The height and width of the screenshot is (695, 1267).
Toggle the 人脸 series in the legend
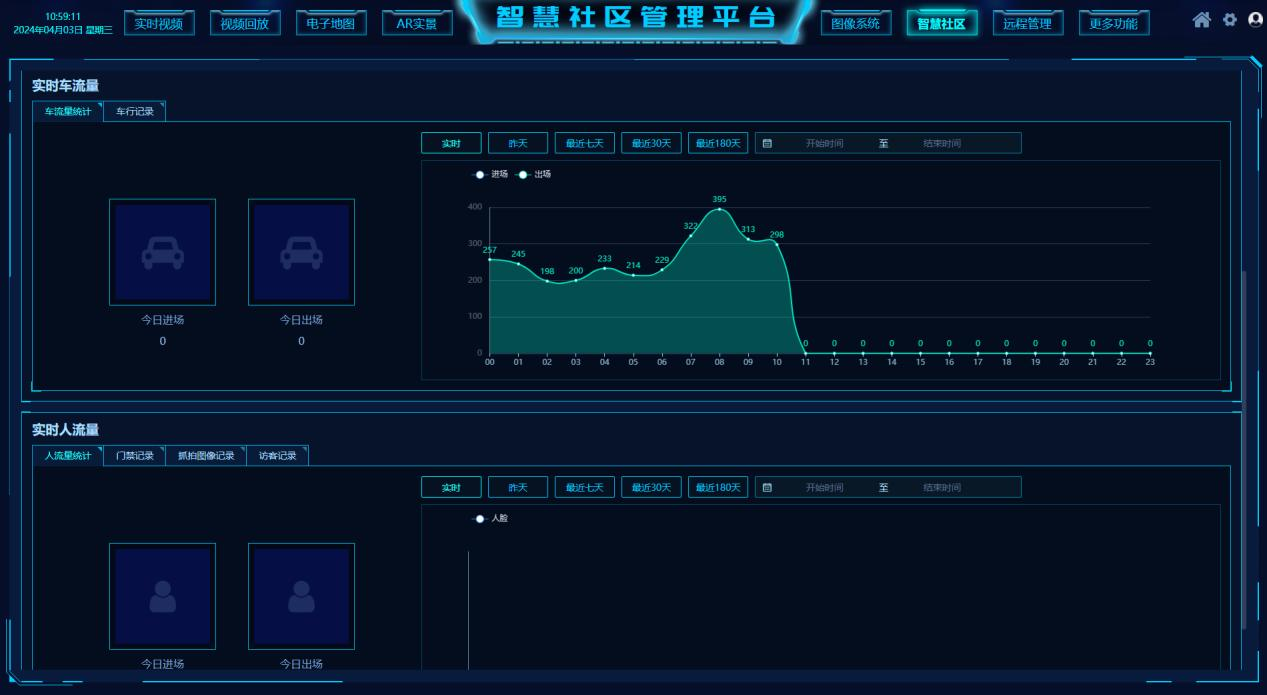click(490, 518)
